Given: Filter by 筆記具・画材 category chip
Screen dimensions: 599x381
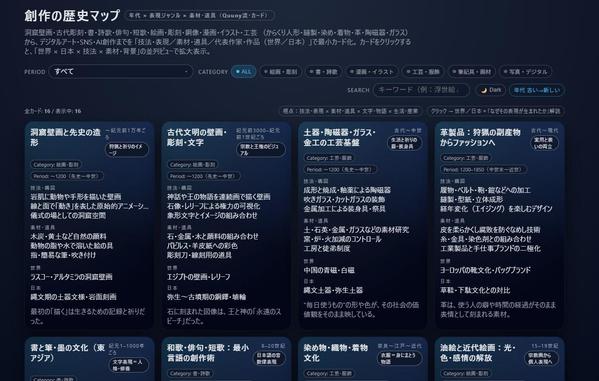Looking at the screenshot, I should [x=471, y=71].
